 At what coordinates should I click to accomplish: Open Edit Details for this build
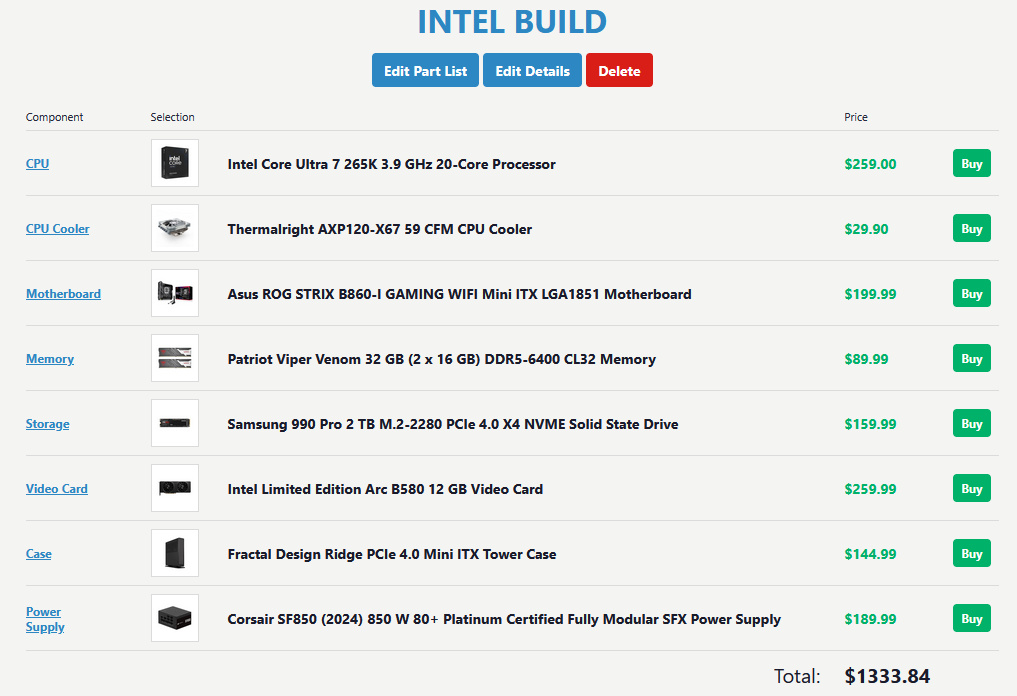[x=532, y=70]
